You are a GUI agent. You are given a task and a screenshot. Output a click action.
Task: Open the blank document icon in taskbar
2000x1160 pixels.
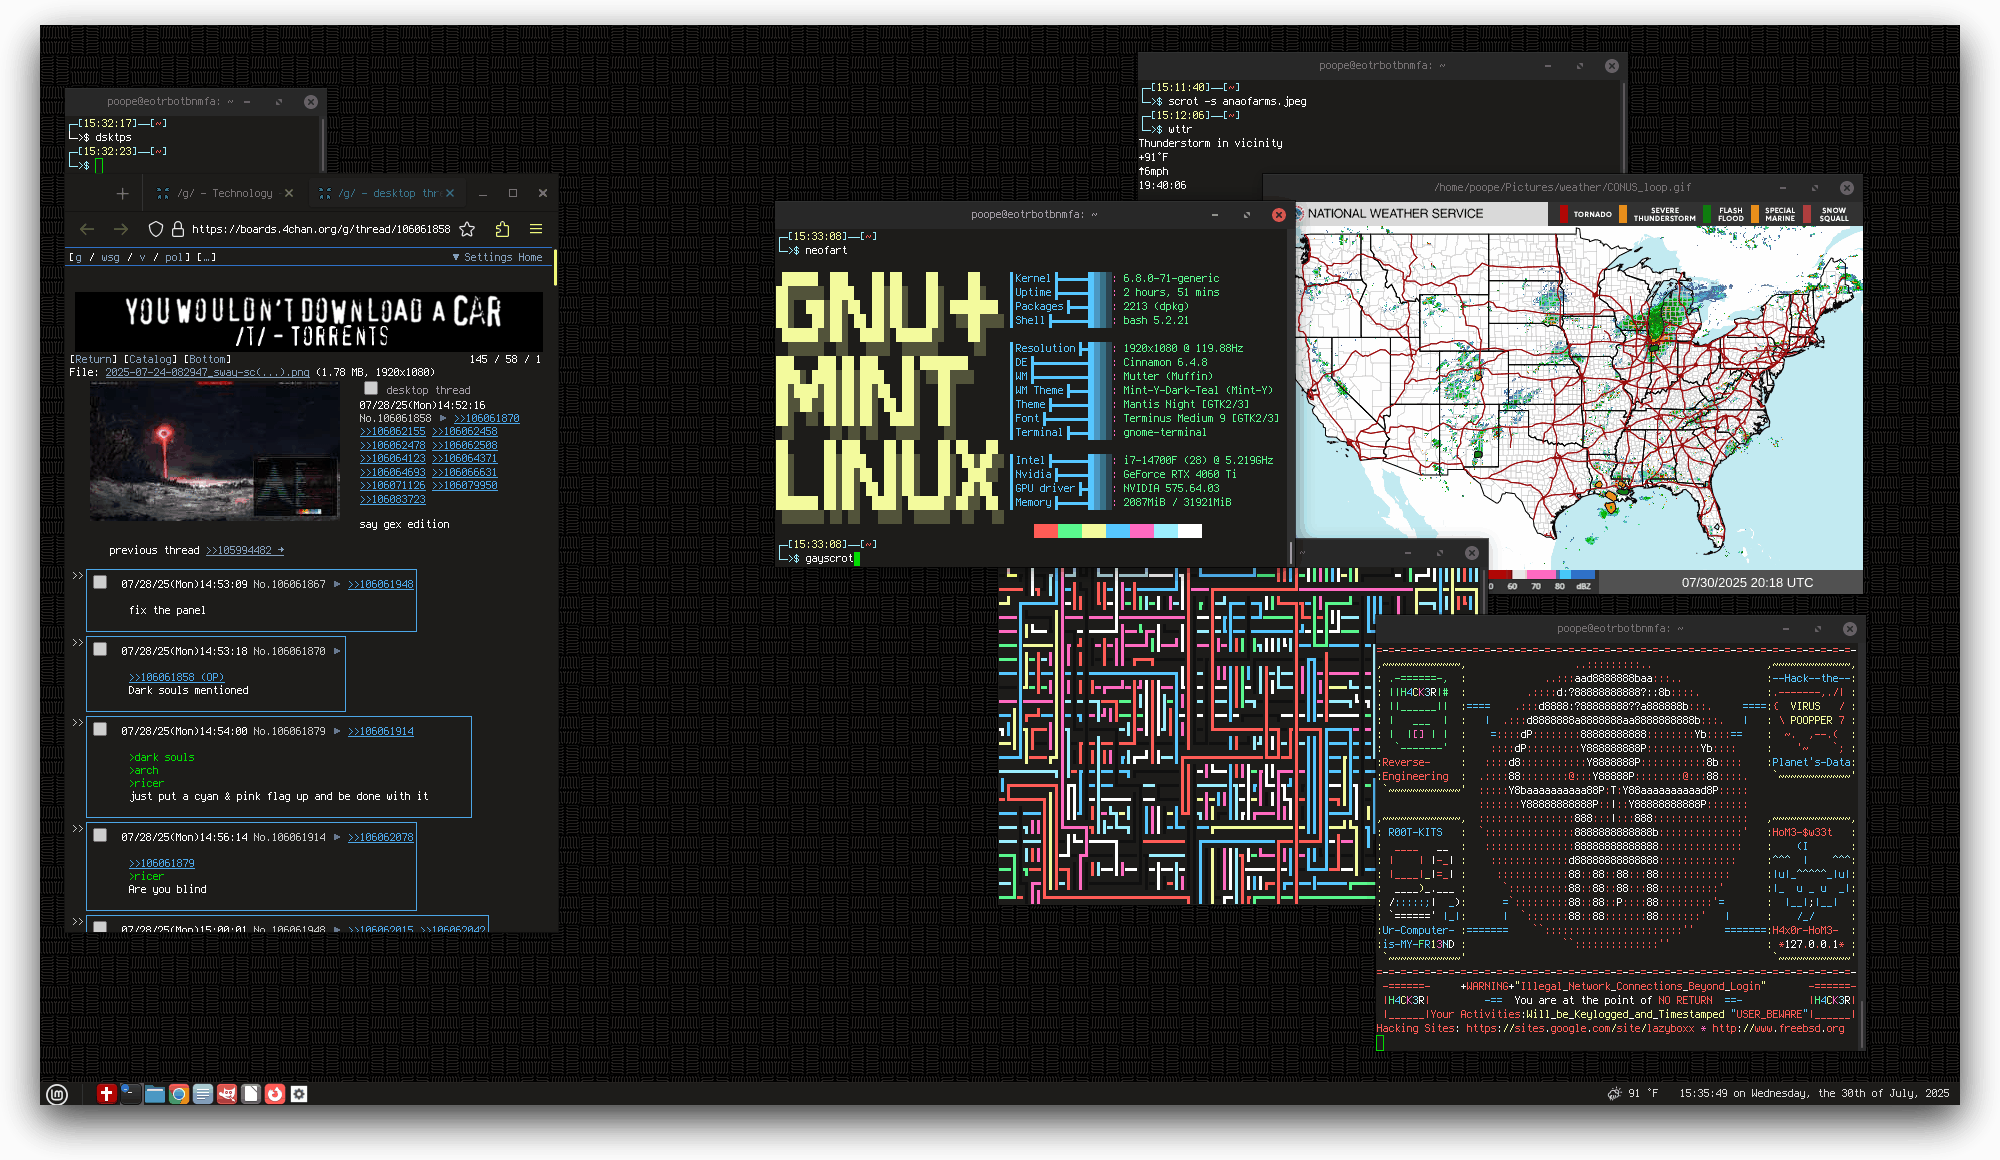coord(251,1094)
